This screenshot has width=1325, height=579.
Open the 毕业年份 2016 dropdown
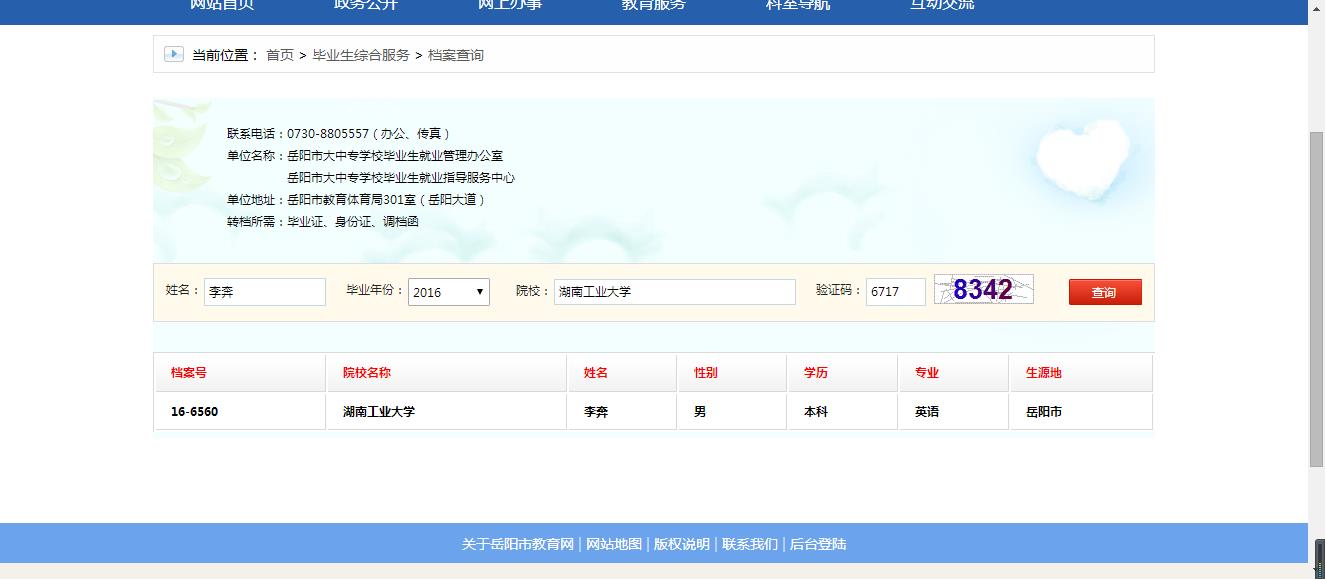(449, 292)
